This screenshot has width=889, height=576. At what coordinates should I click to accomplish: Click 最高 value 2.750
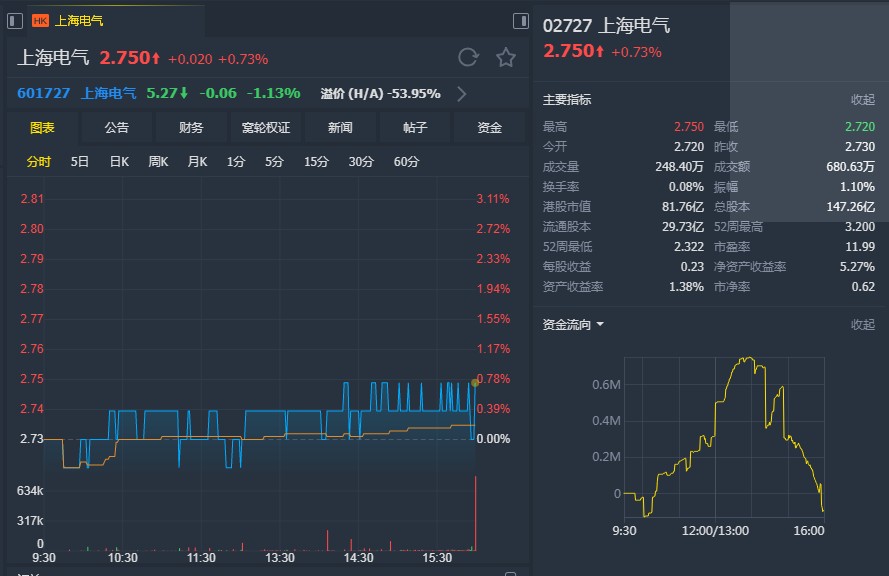pyautogui.click(x=689, y=126)
